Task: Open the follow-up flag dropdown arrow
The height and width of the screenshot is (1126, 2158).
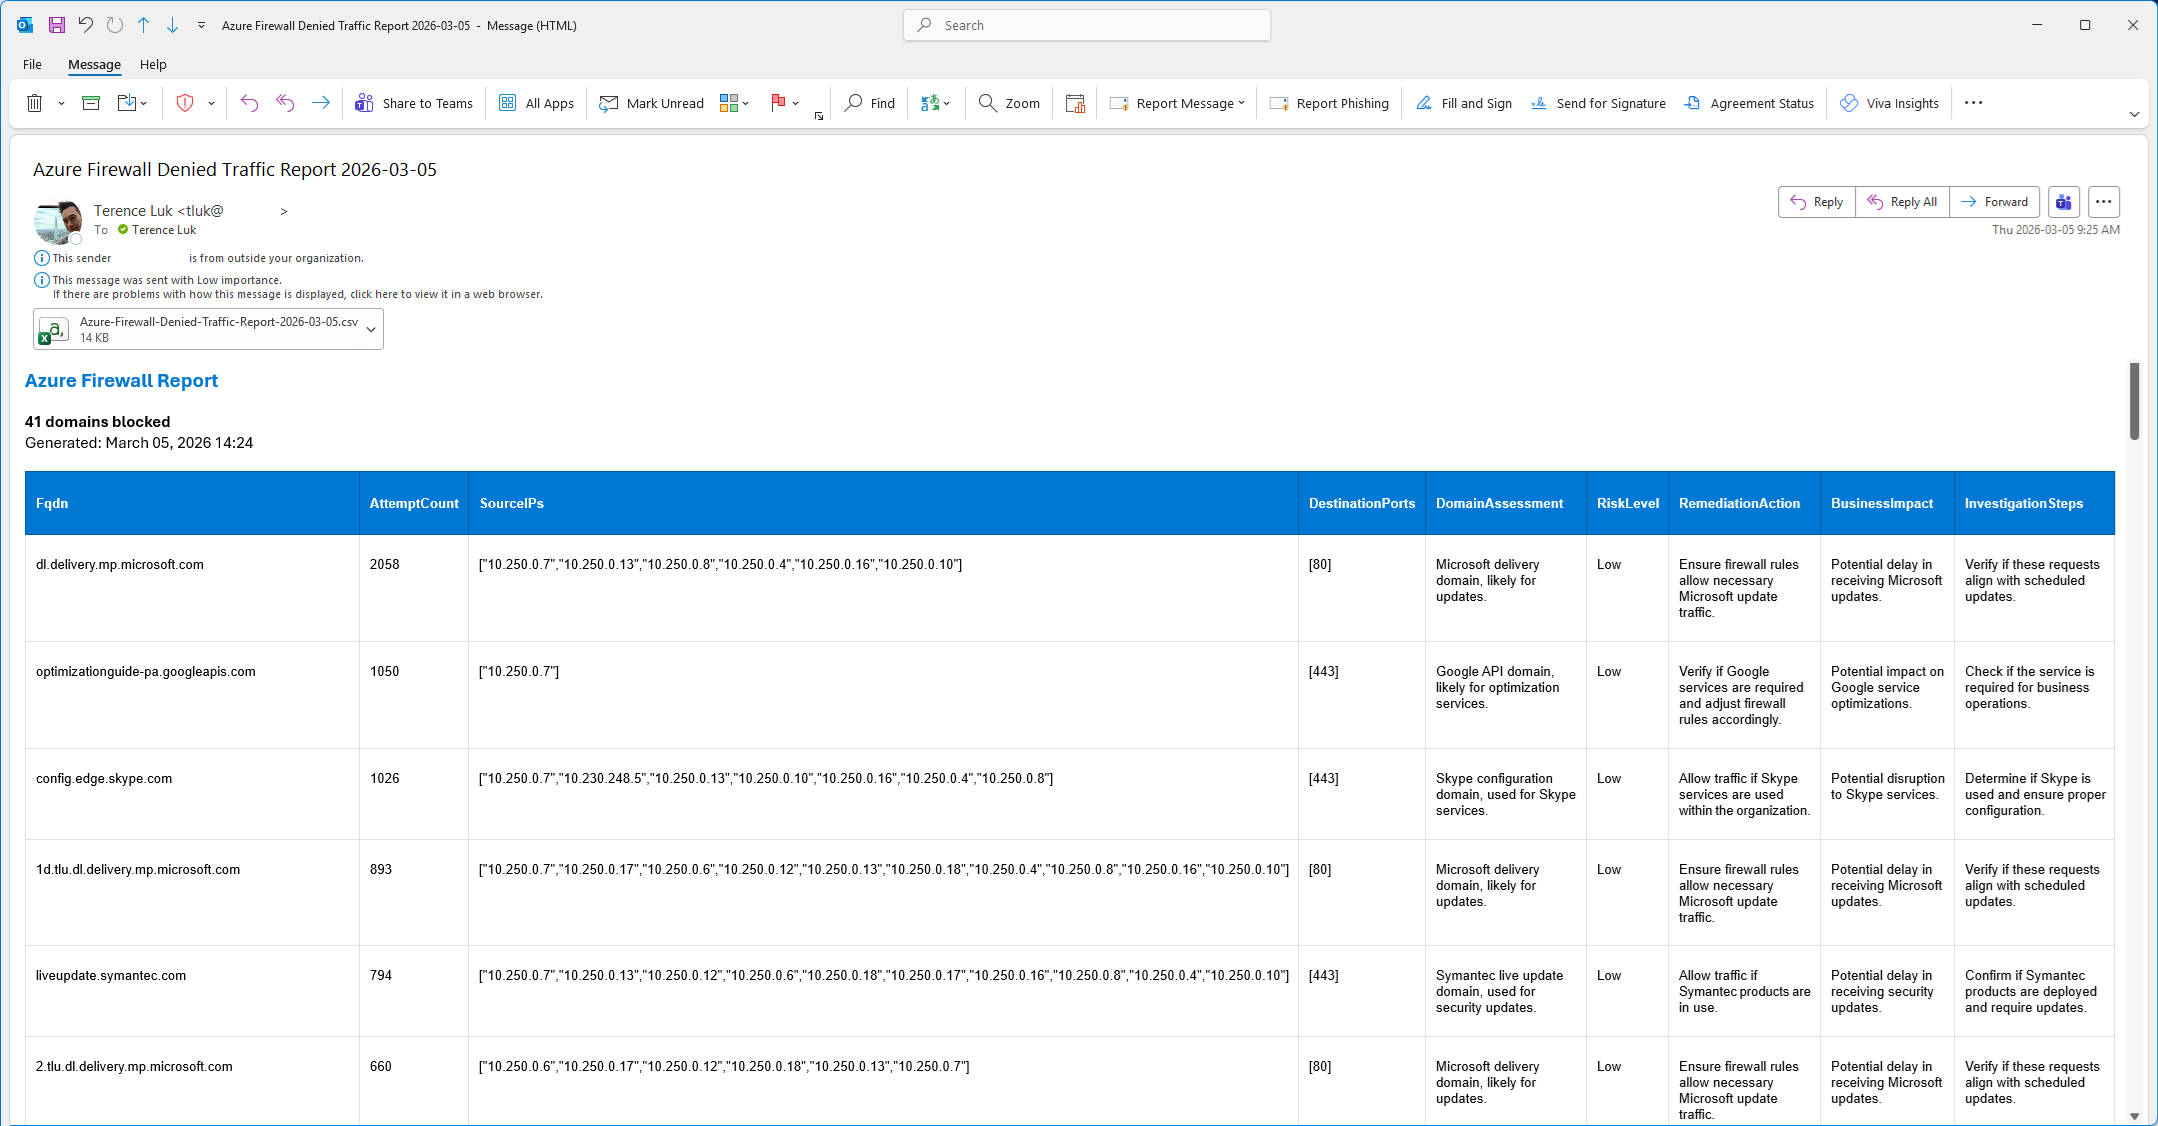Action: click(796, 103)
